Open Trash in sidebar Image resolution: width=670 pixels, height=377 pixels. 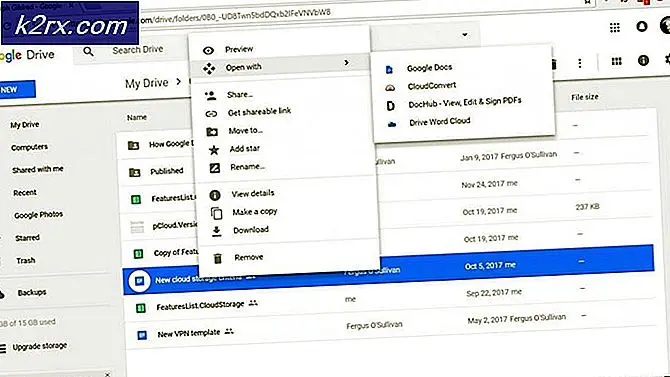(x=26, y=260)
